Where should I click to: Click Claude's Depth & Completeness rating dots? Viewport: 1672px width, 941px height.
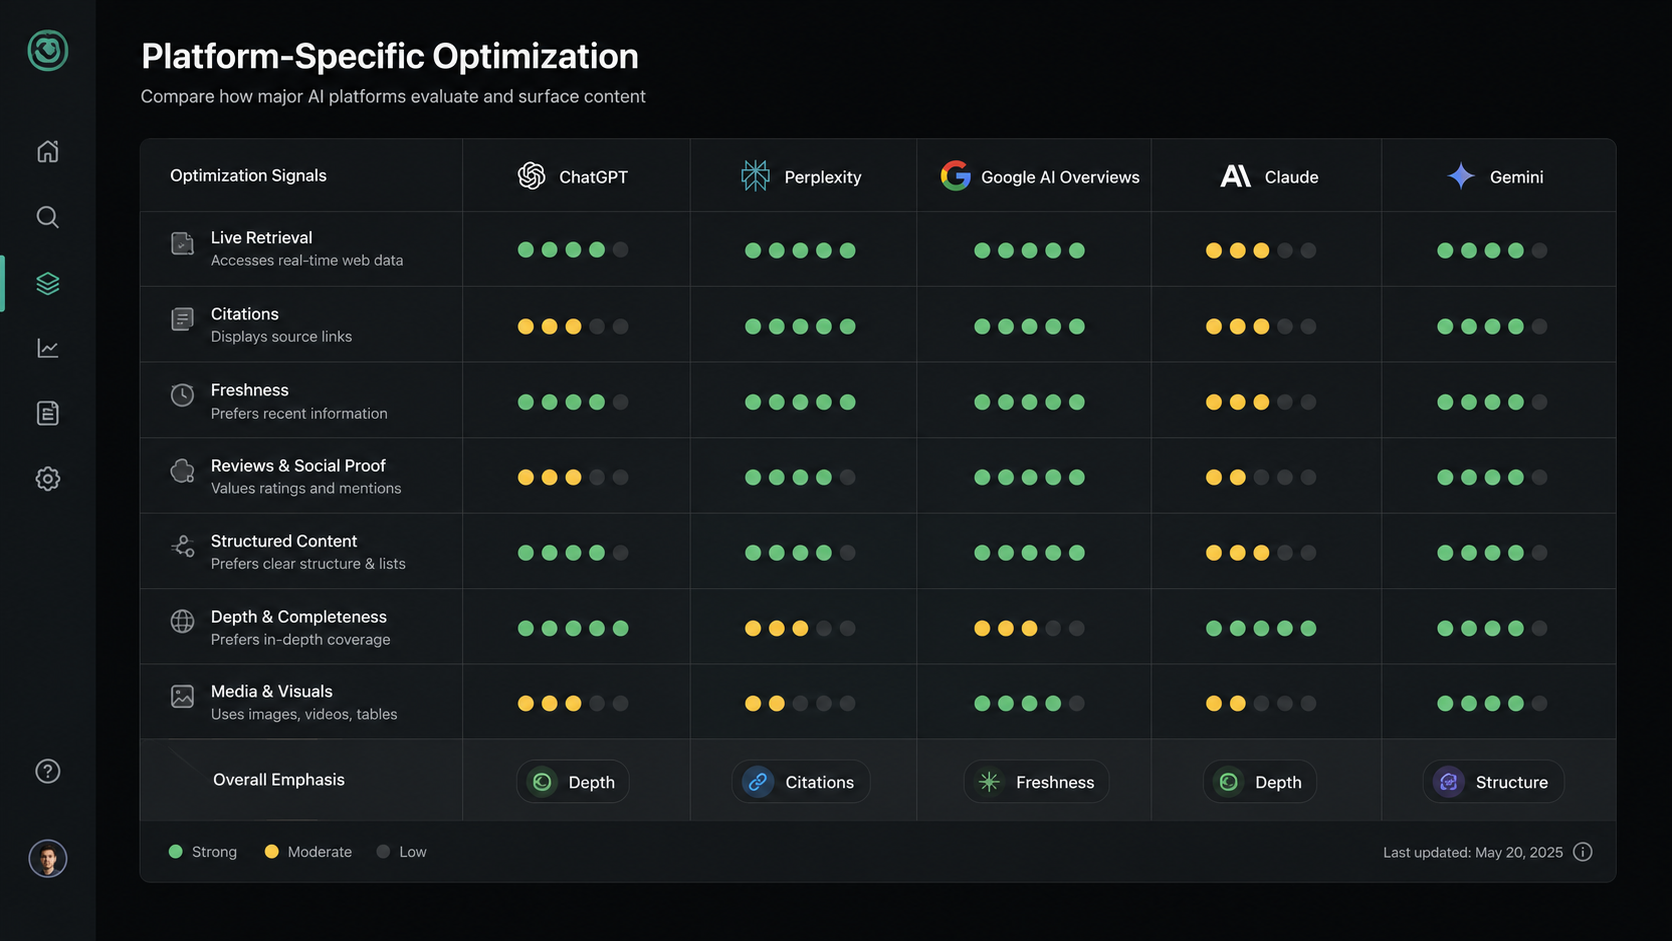pyautogui.click(x=1261, y=628)
